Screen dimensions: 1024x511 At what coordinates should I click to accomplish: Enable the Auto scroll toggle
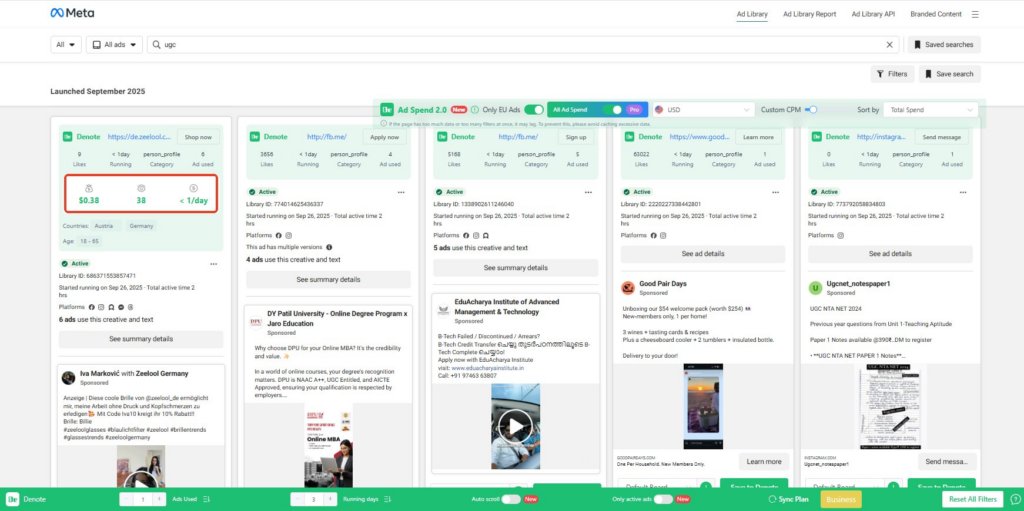tap(511, 499)
